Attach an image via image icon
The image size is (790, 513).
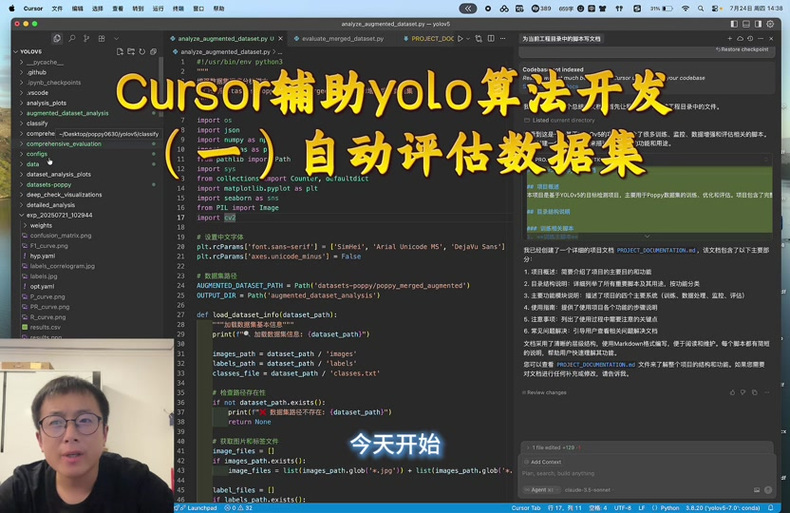tap(757, 490)
